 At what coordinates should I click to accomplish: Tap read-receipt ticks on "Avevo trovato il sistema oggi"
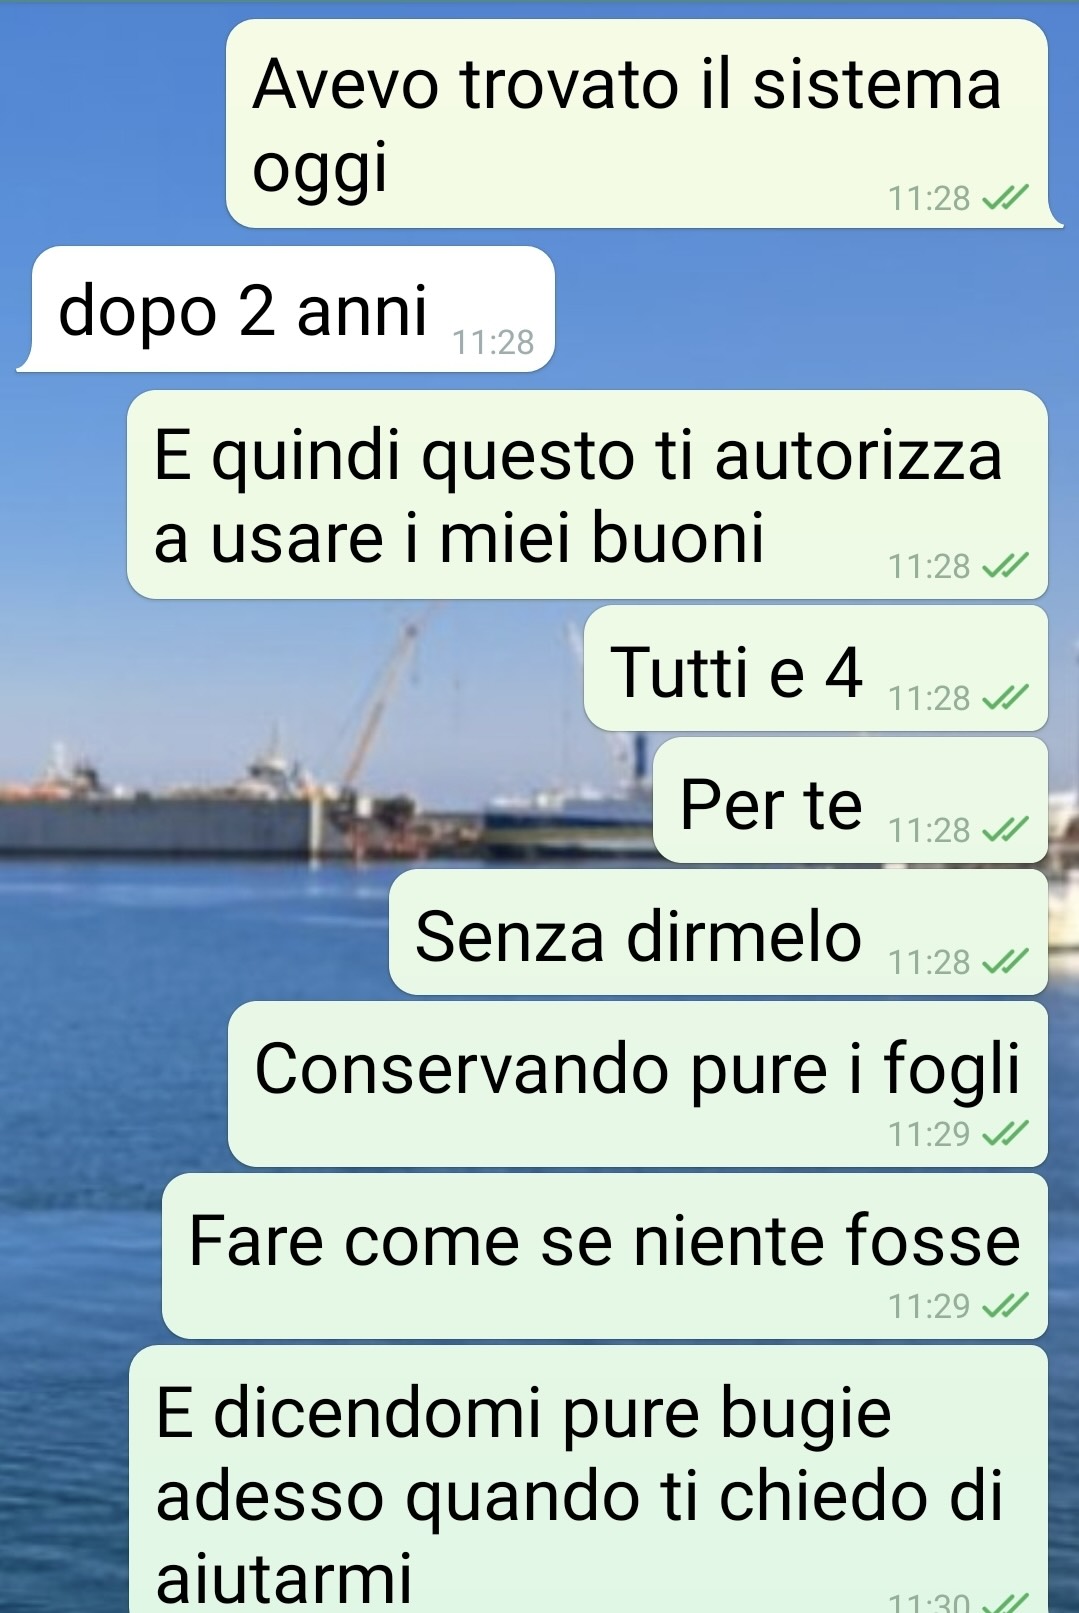(x=1004, y=198)
